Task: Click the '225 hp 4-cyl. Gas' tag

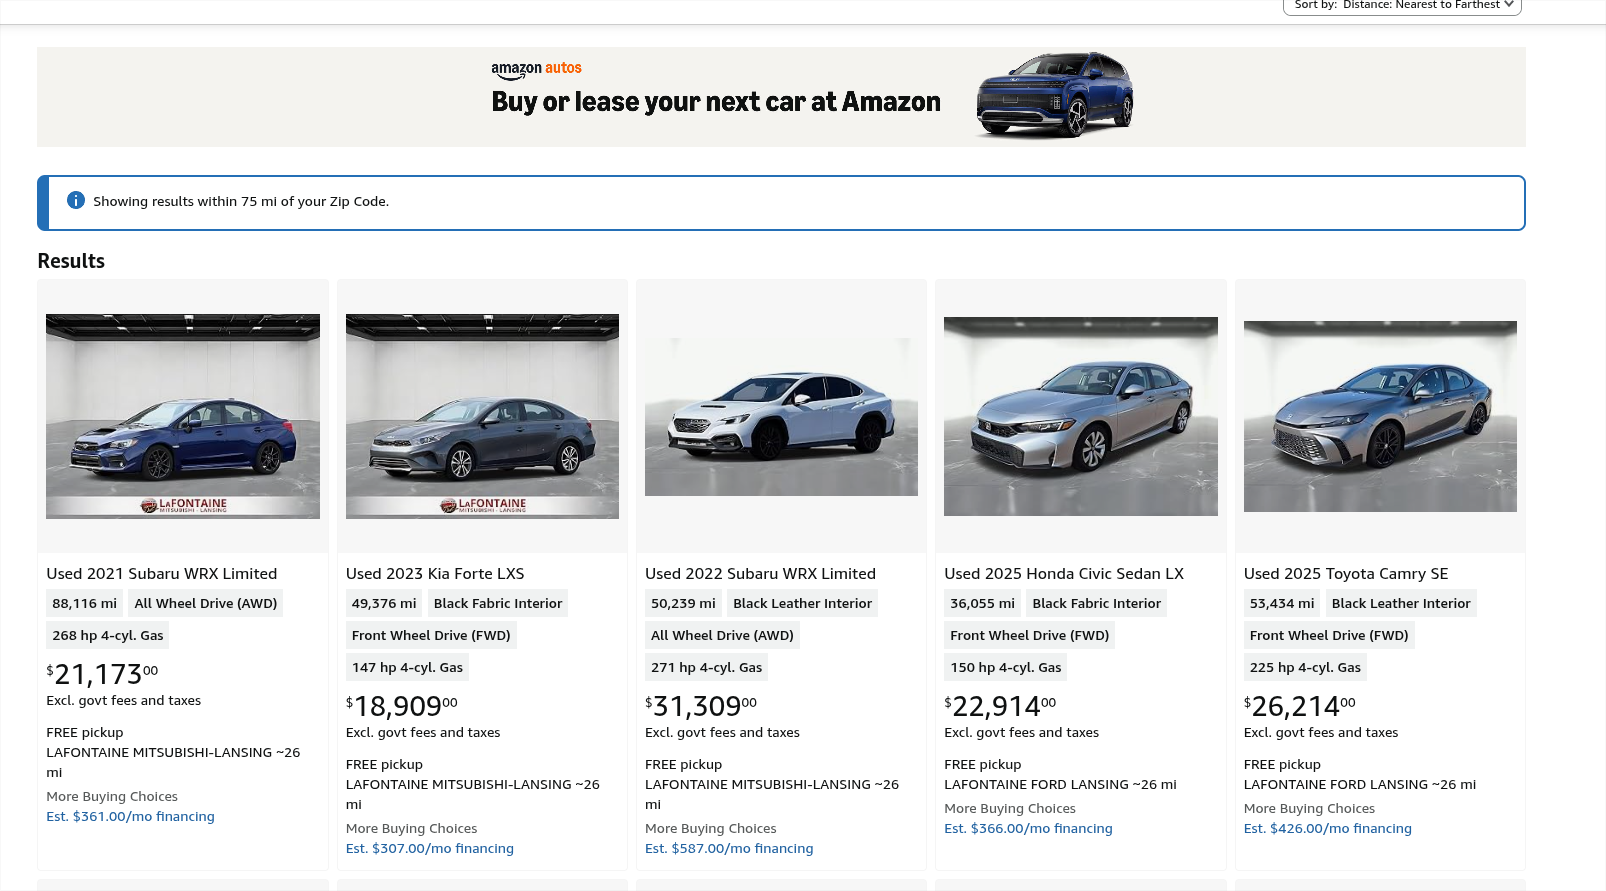Action: pyautogui.click(x=1305, y=668)
